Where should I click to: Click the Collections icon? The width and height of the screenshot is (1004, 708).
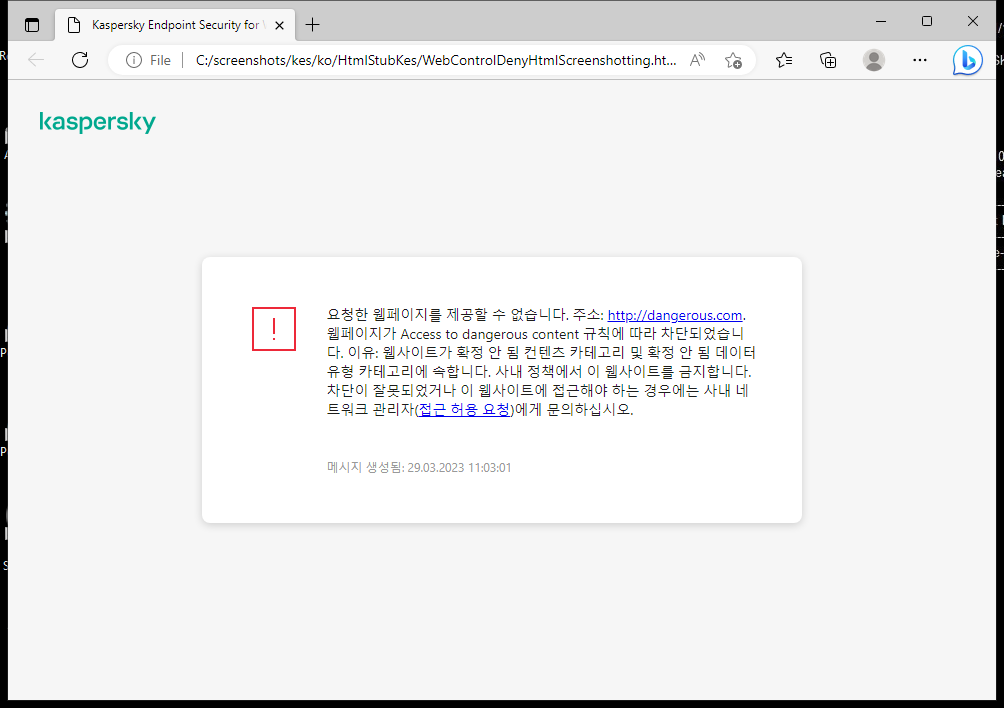click(x=828, y=60)
